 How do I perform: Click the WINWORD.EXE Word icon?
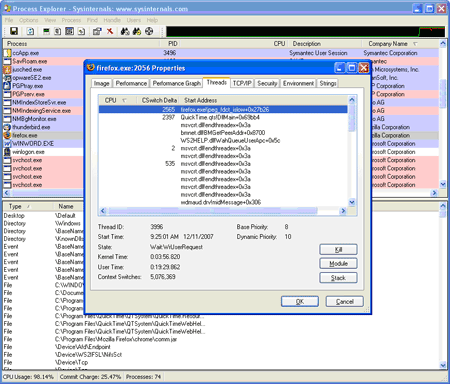click(7, 144)
